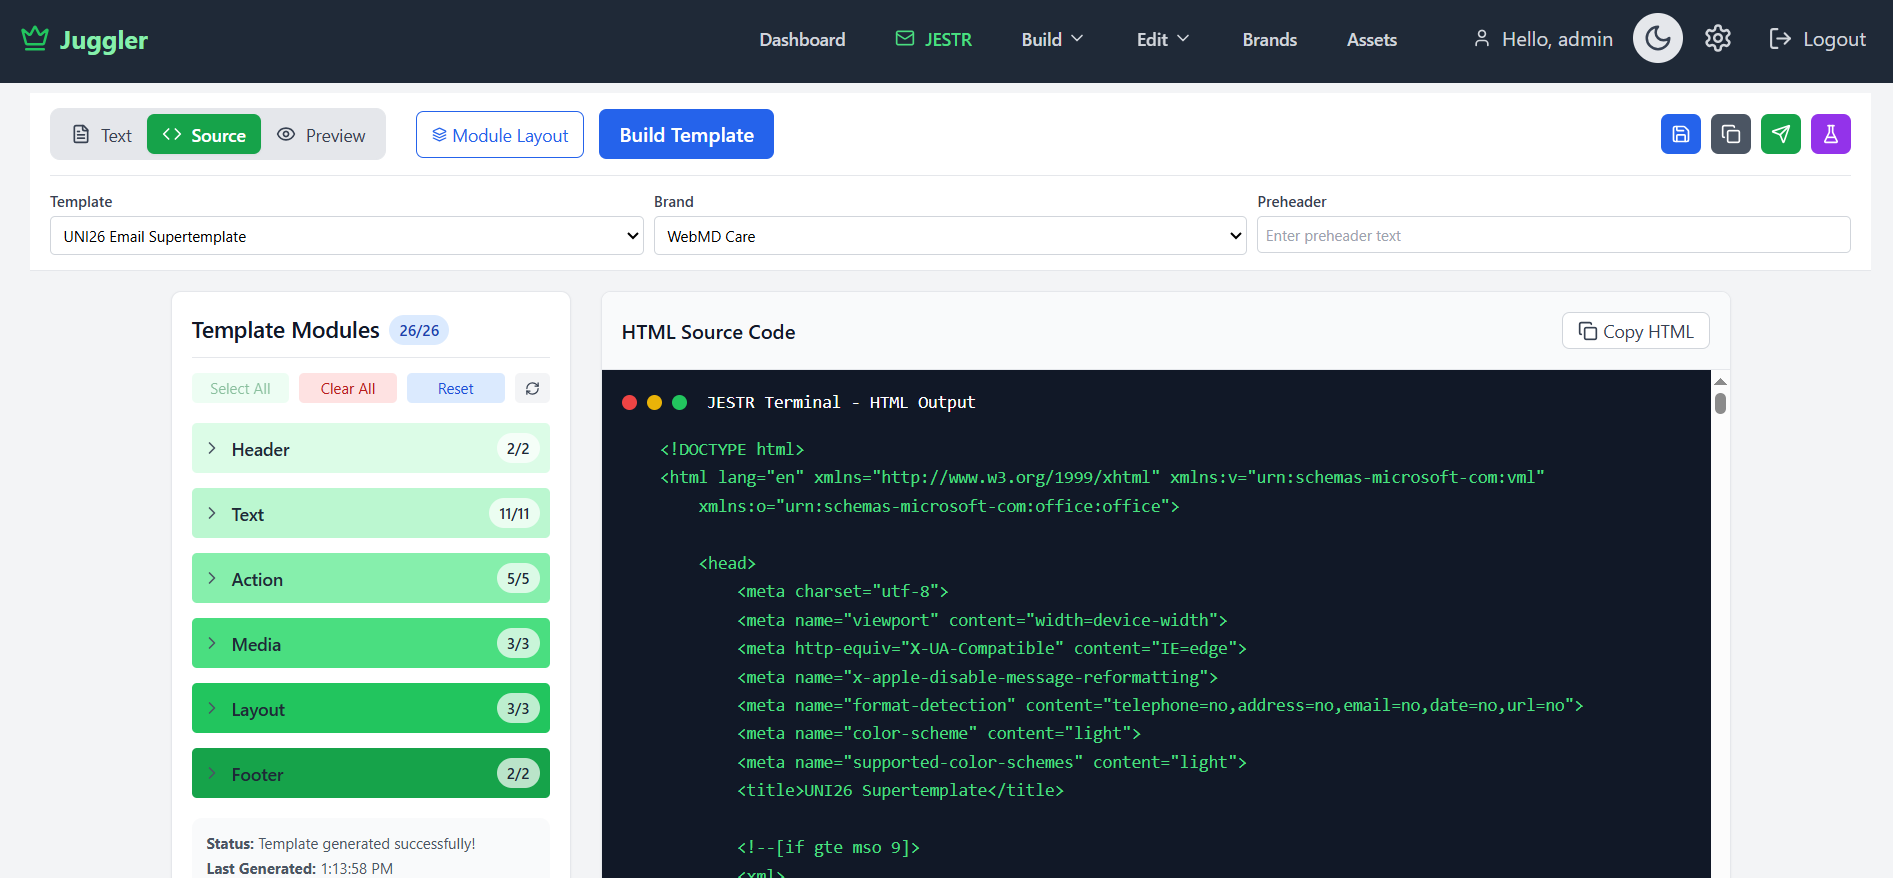Image resolution: width=1893 pixels, height=878 pixels.
Task: Switch to Preview view mode
Action: [x=321, y=135]
